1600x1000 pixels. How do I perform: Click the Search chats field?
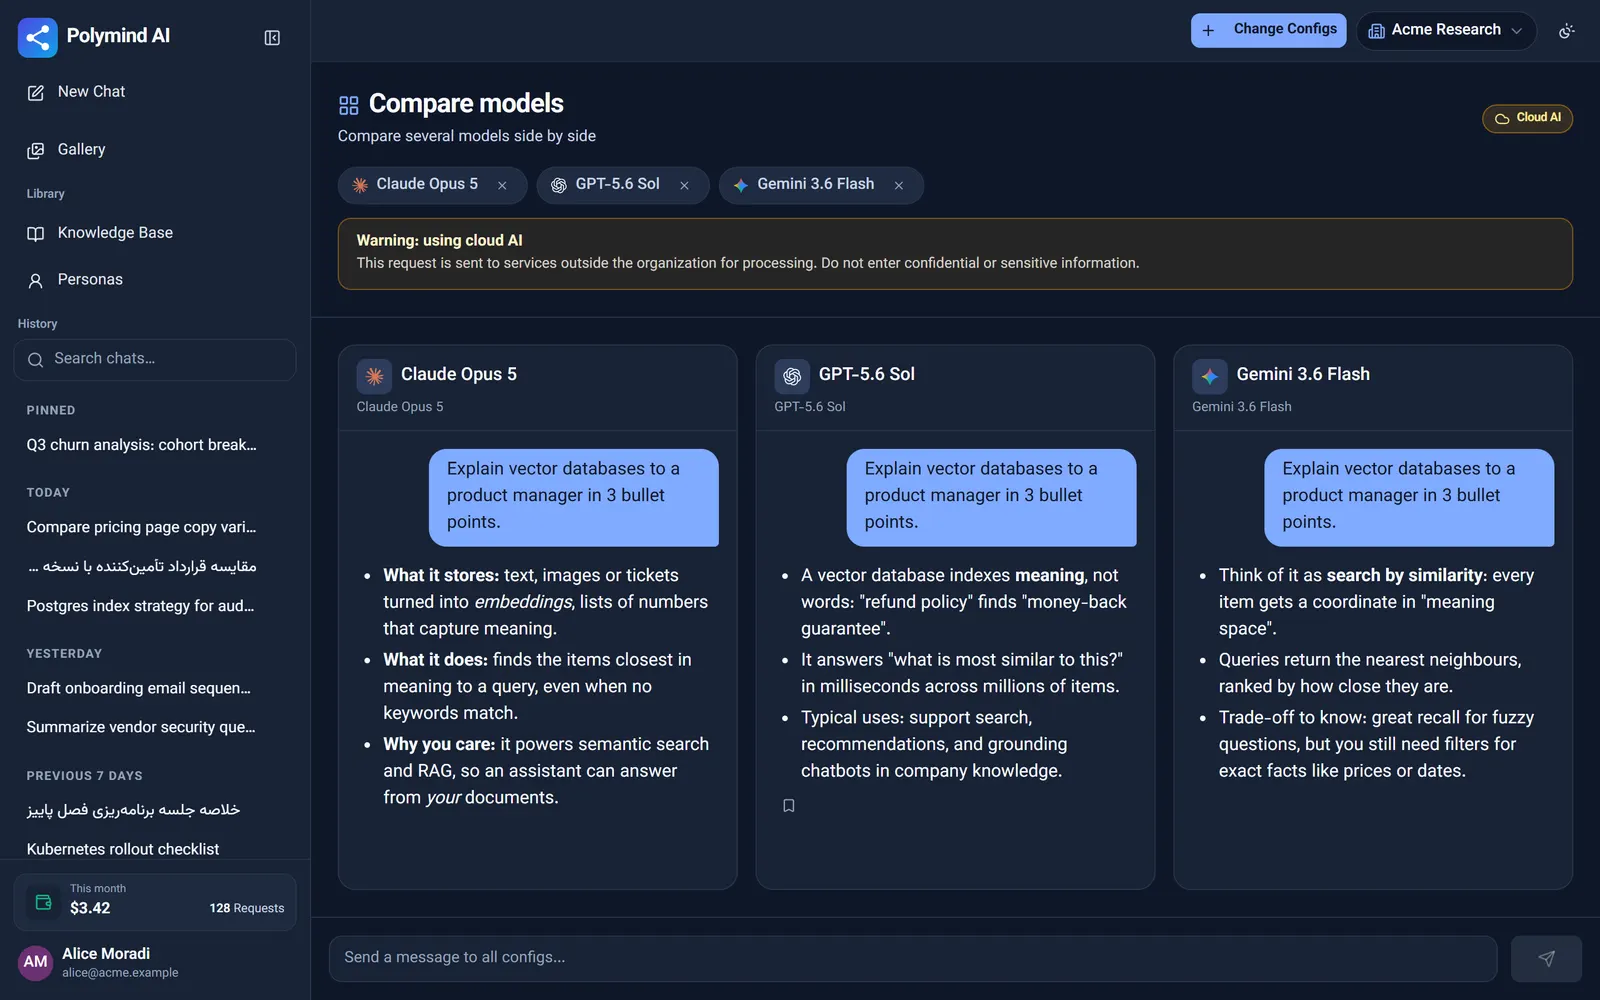(x=155, y=359)
